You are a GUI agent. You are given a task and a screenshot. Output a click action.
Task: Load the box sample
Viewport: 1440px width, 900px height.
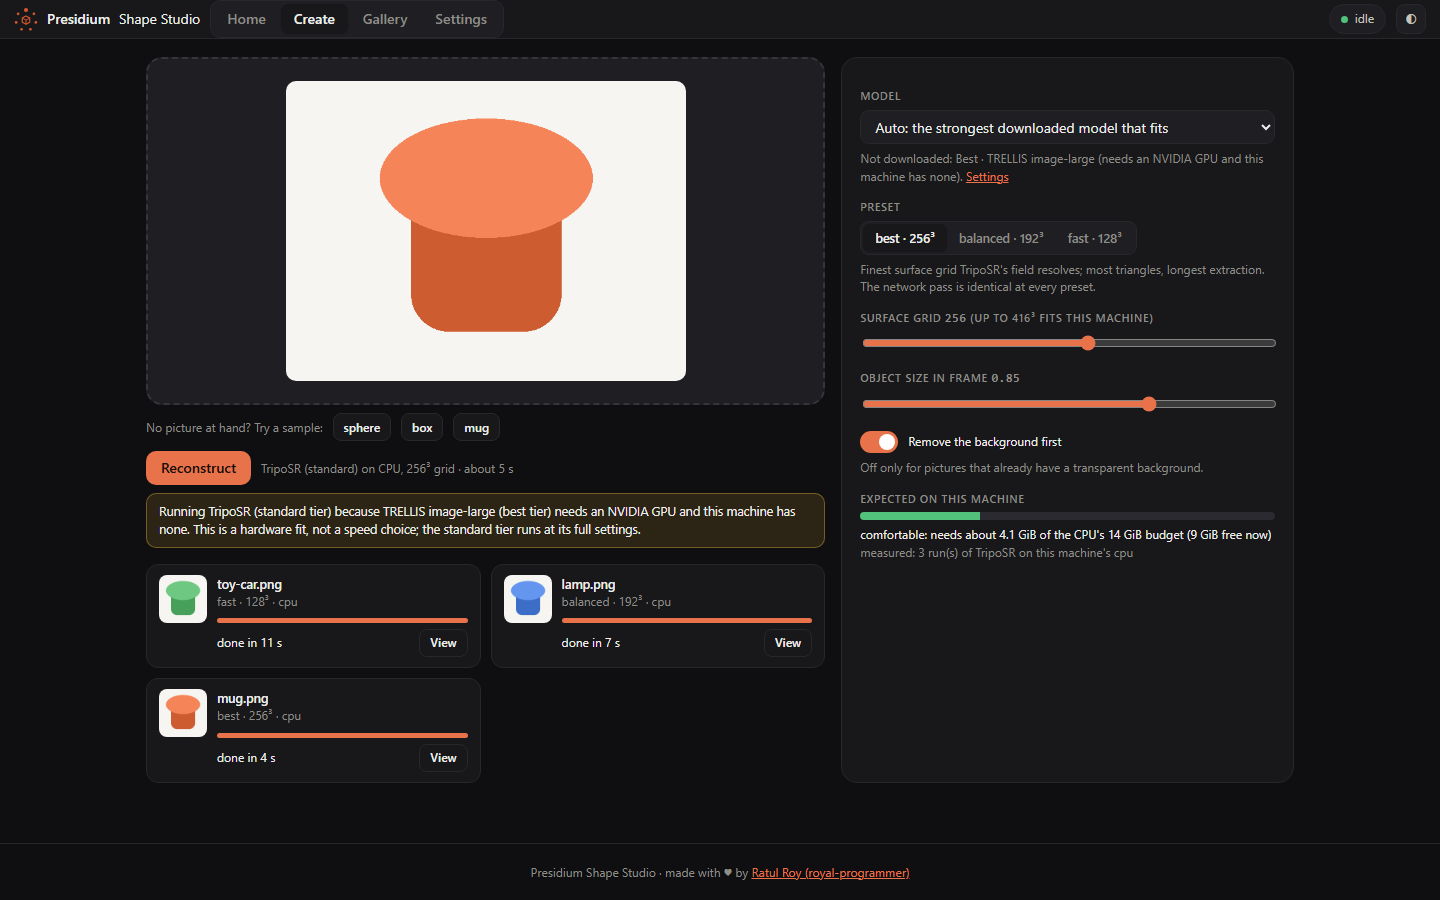pyautogui.click(x=422, y=428)
